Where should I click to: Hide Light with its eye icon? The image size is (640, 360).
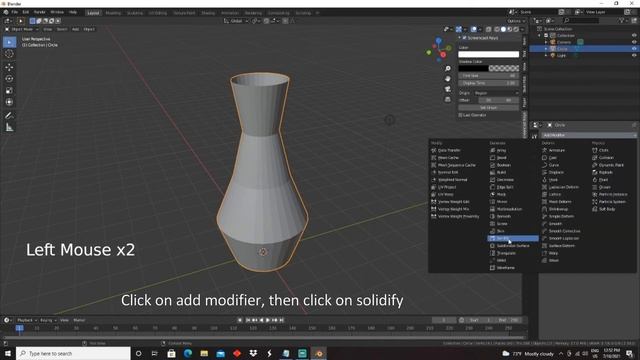(x=634, y=55)
